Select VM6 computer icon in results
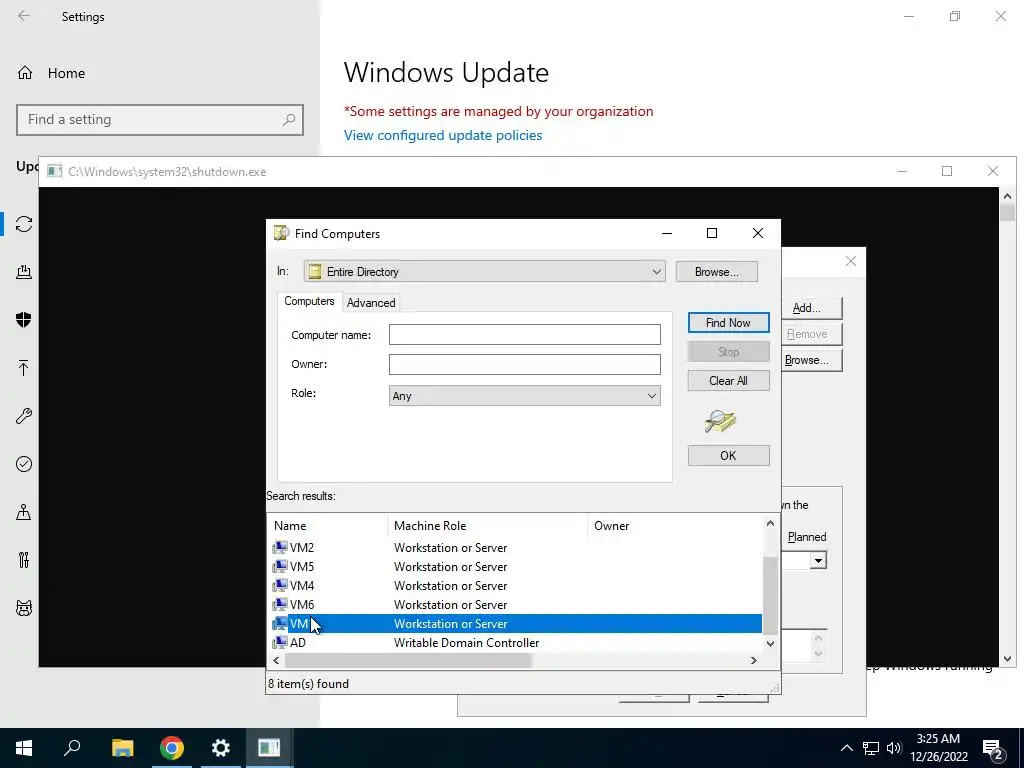Viewport: 1024px width, 768px height. tap(280, 604)
